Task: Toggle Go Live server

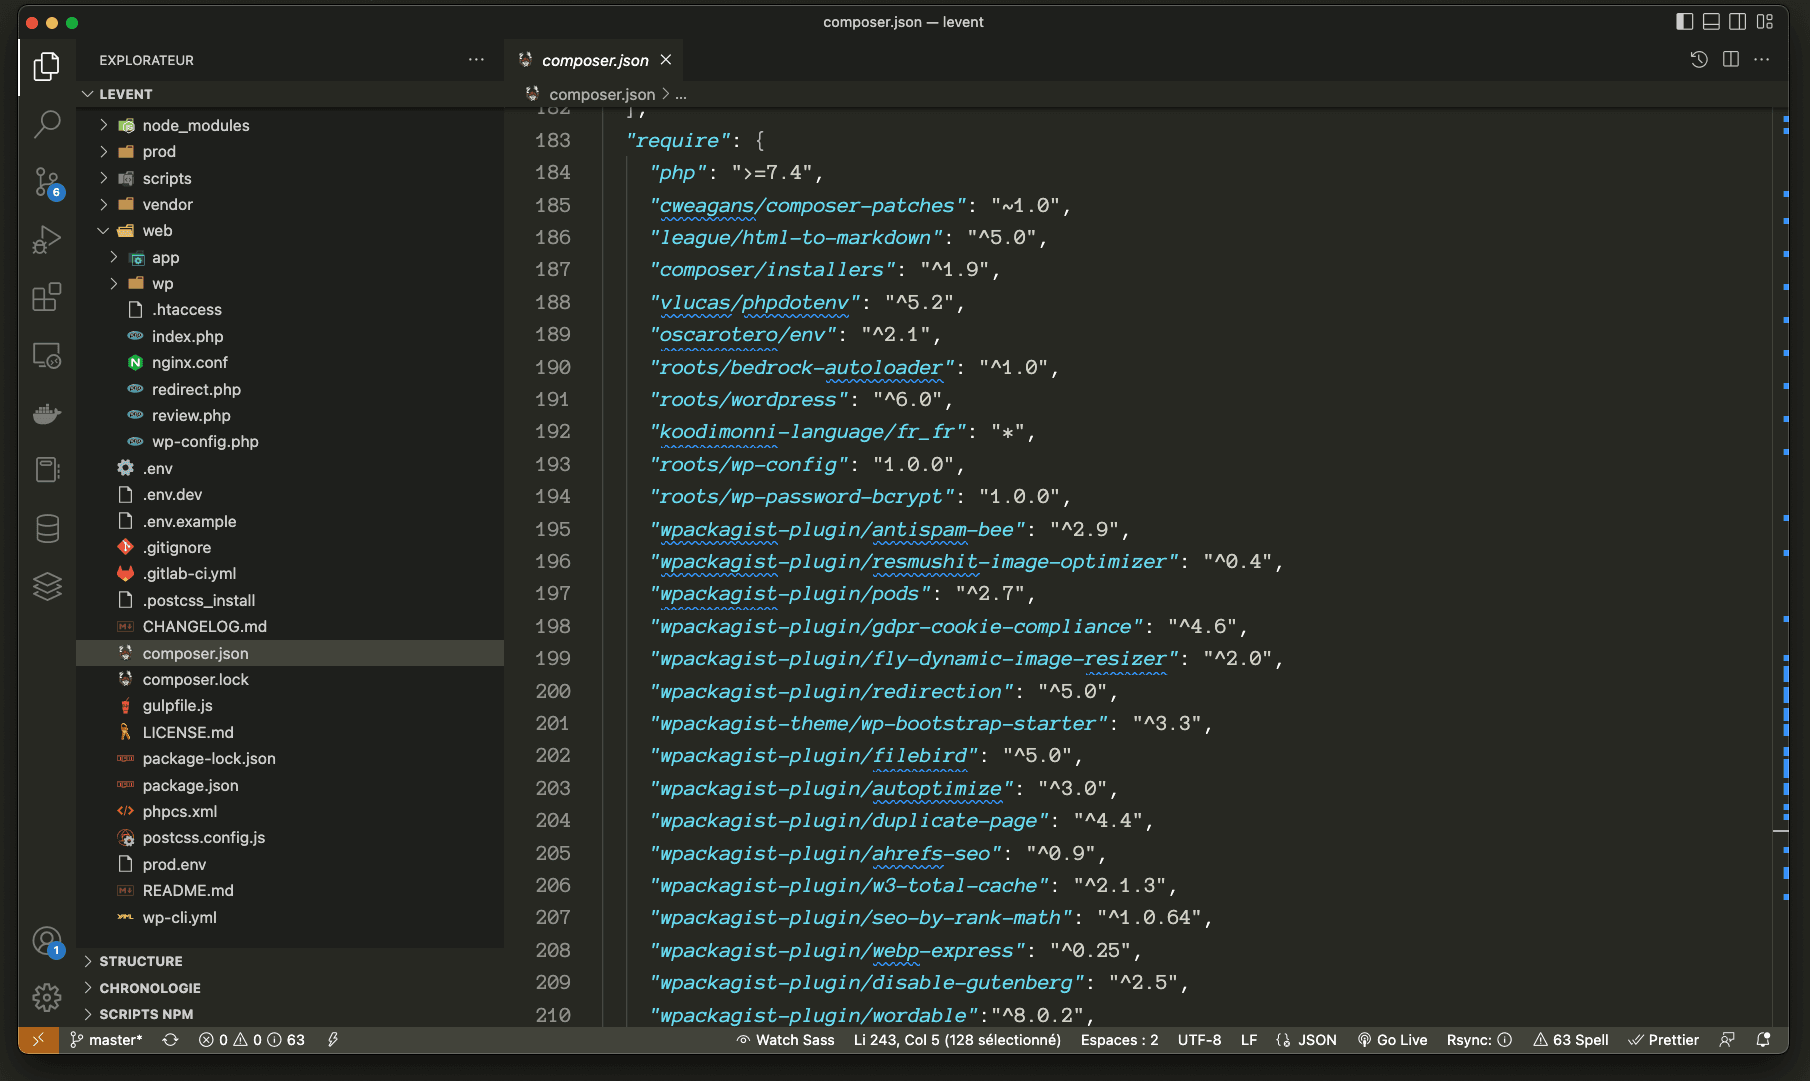Action: (x=1392, y=1040)
